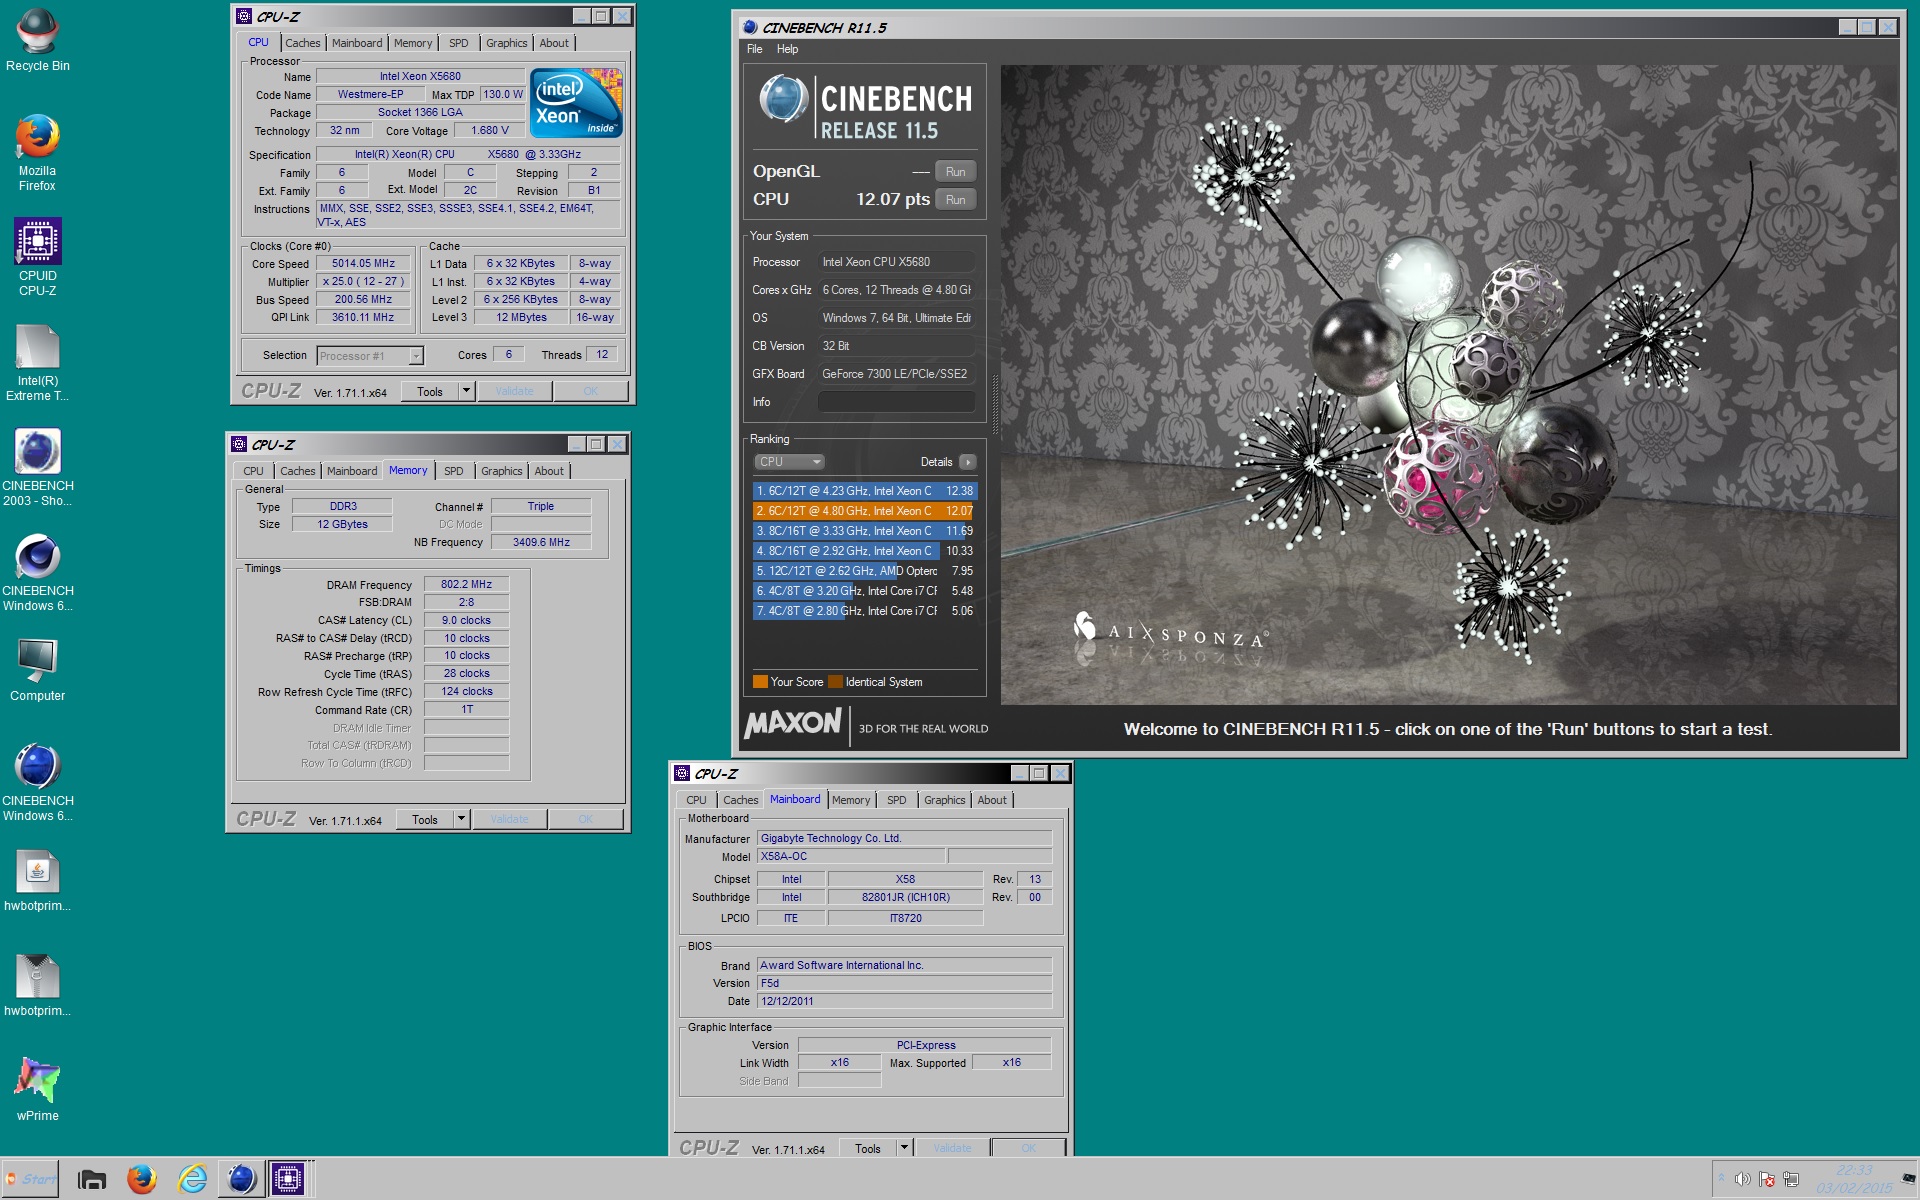Click the GeForce 7300 LE GFX Board value

click(x=896, y=374)
